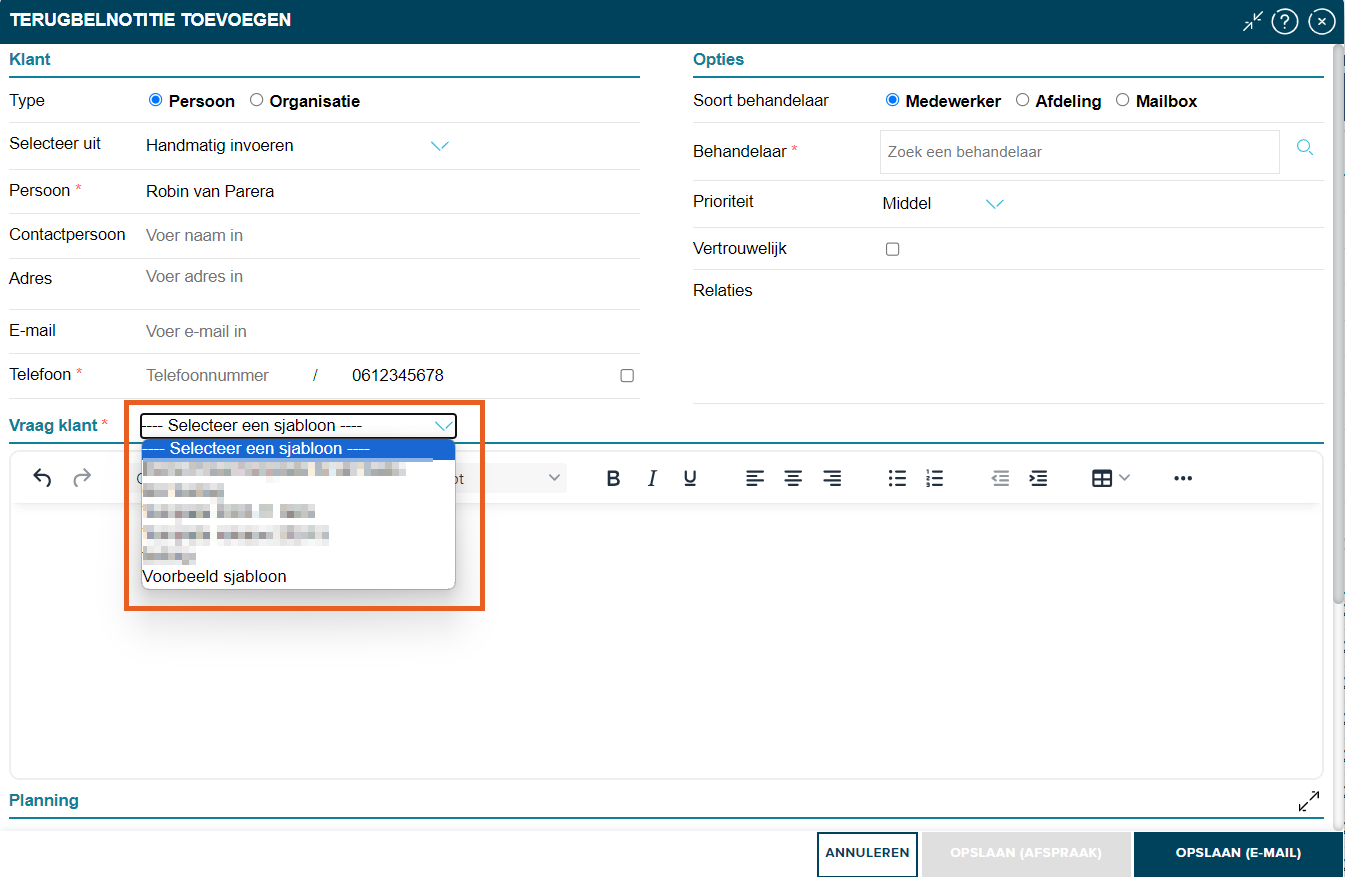Image resolution: width=1345 pixels, height=877 pixels.
Task: Click the search icon beside Behandelaar
Action: coord(1305,148)
